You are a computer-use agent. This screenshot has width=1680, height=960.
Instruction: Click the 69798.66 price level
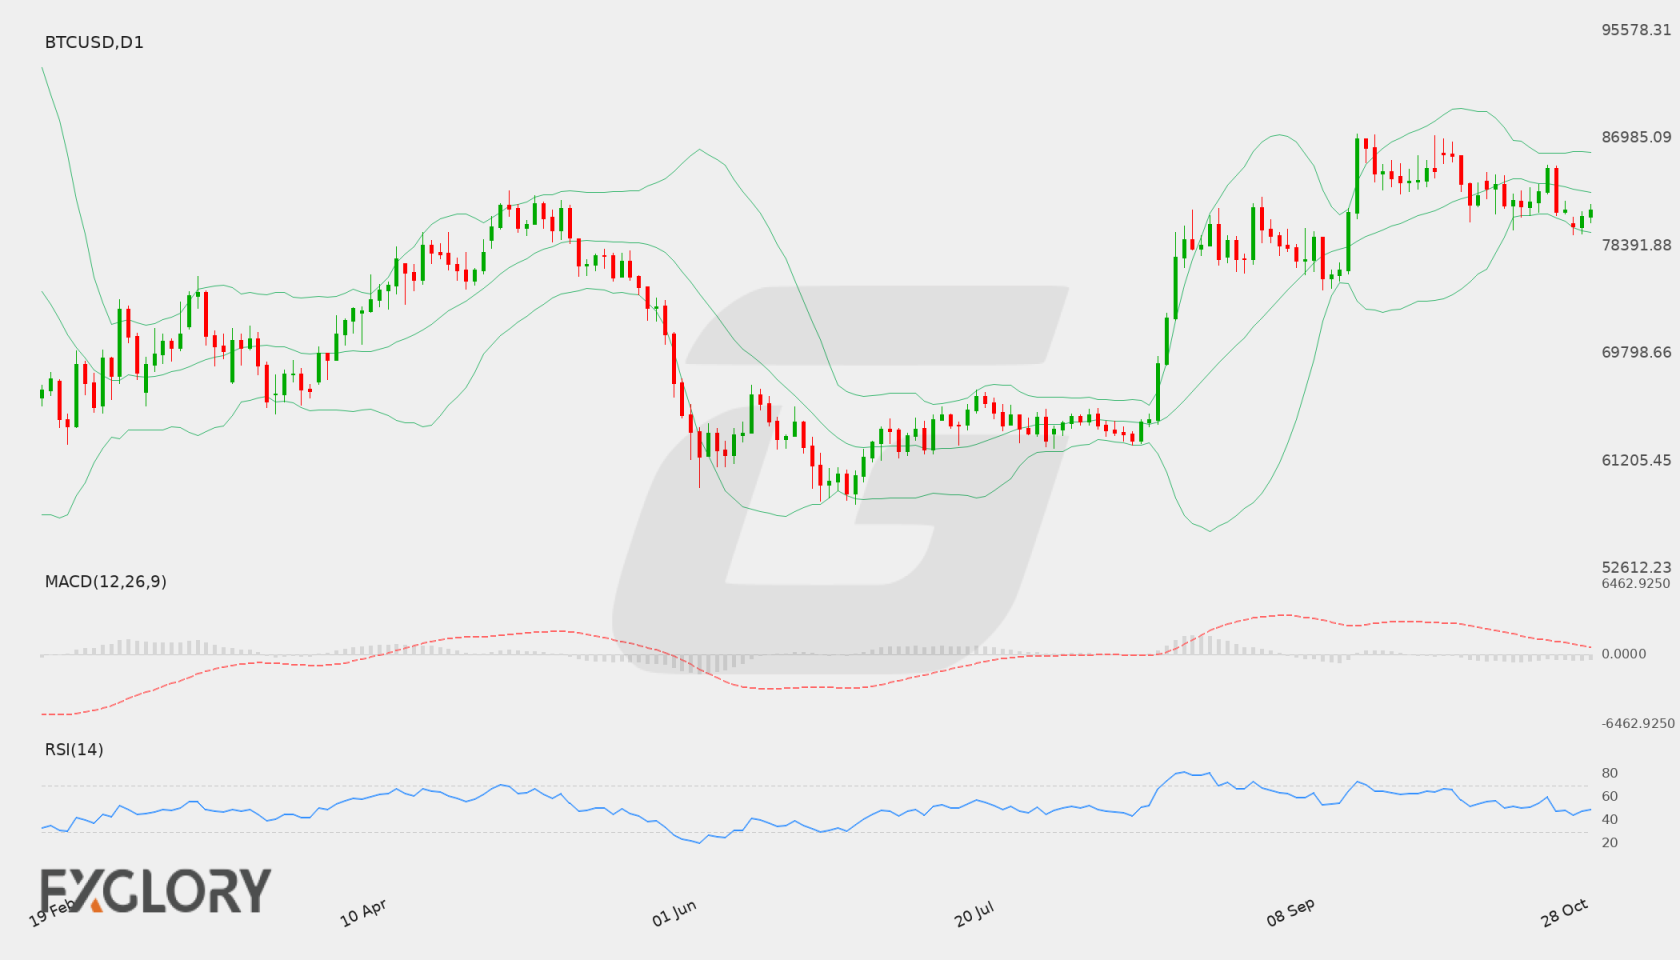[x=1636, y=352]
